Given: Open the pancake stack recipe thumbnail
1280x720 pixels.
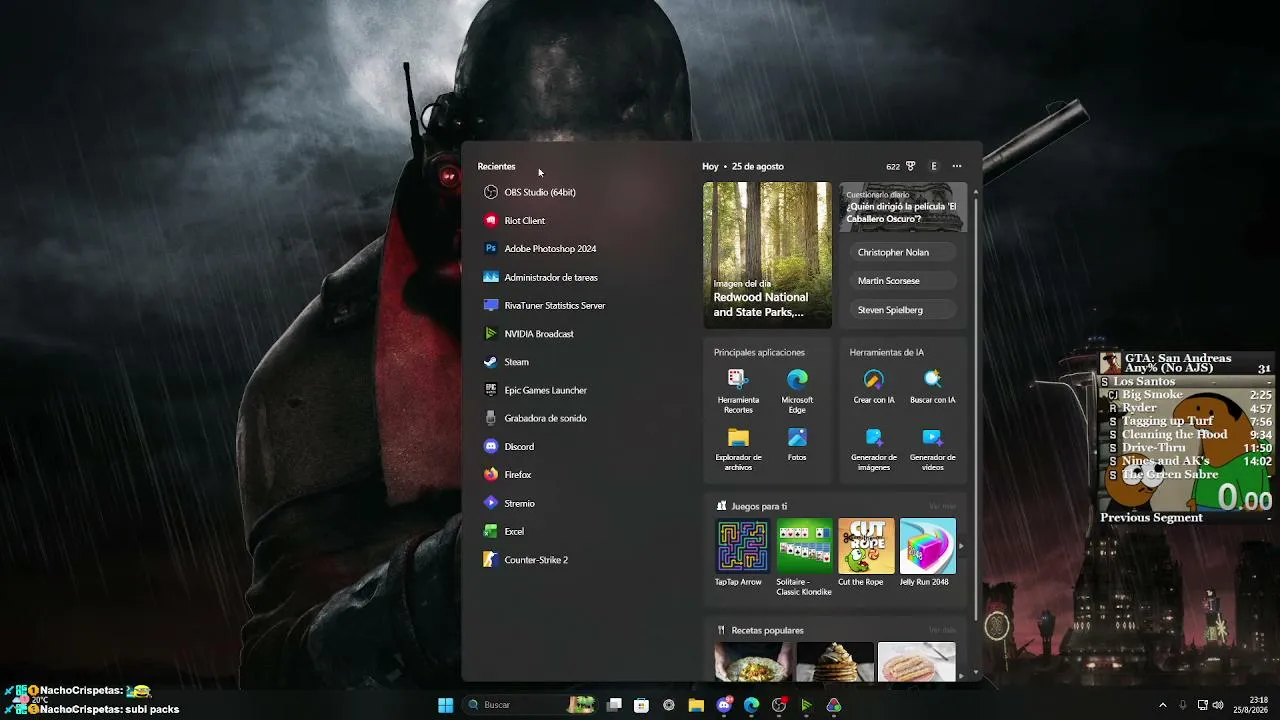Looking at the screenshot, I should coord(835,661).
